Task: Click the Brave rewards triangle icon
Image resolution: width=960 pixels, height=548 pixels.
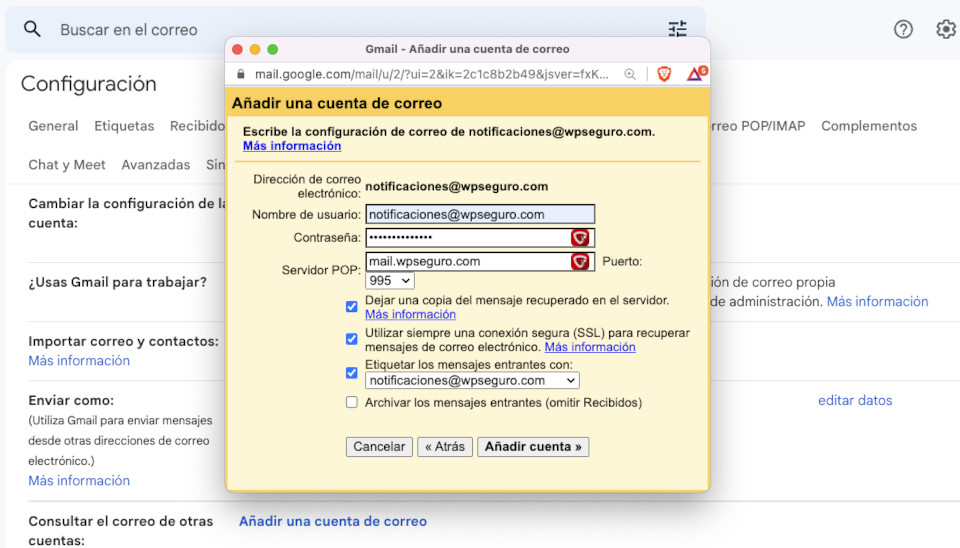Action: [696, 74]
